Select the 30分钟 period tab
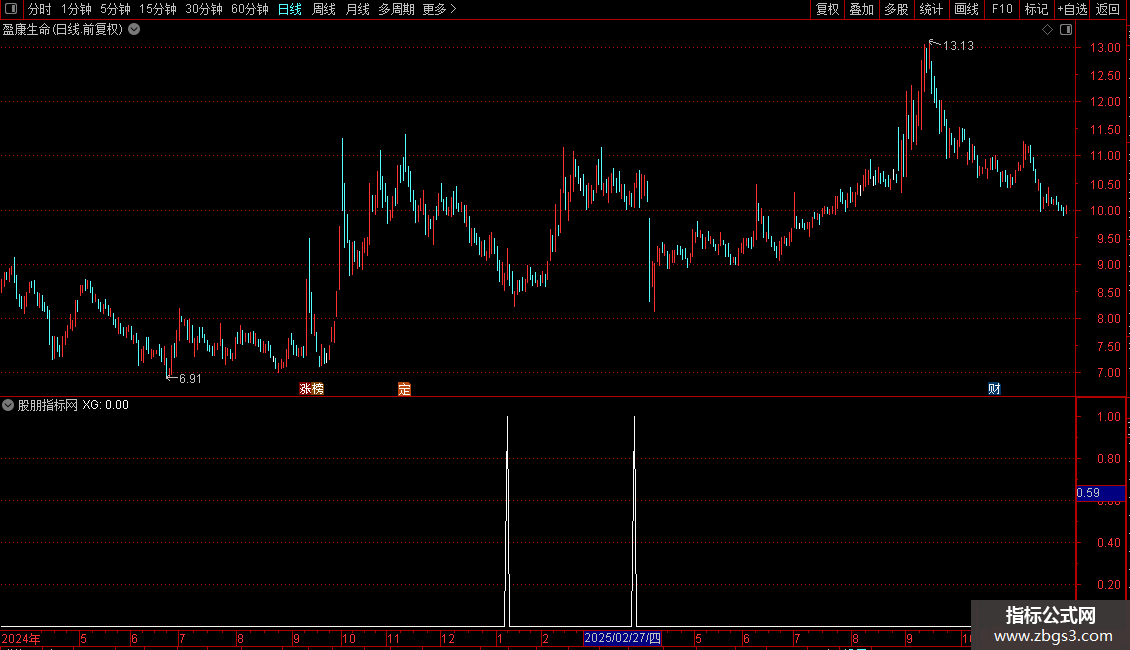Screen dimensions: 1130x650 click(204, 9)
